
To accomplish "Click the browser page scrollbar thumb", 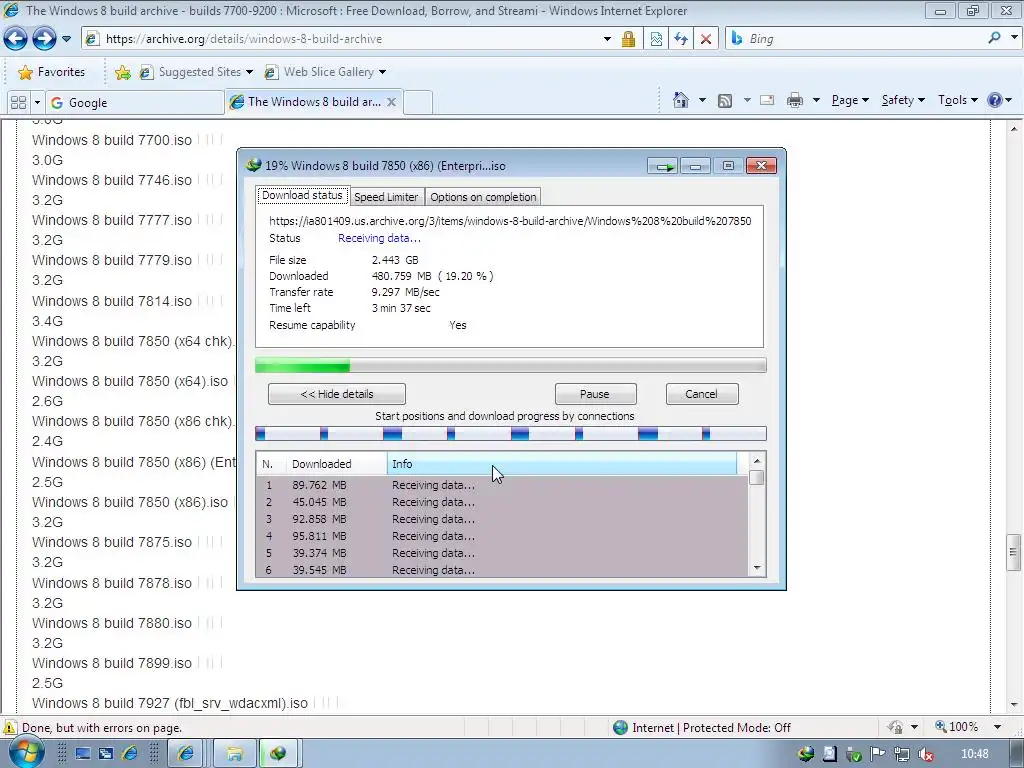I will click(1013, 552).
